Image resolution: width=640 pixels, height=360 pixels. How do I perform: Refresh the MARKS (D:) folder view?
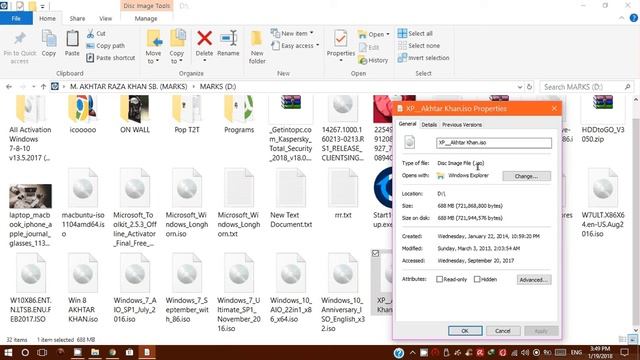[529, 87]
